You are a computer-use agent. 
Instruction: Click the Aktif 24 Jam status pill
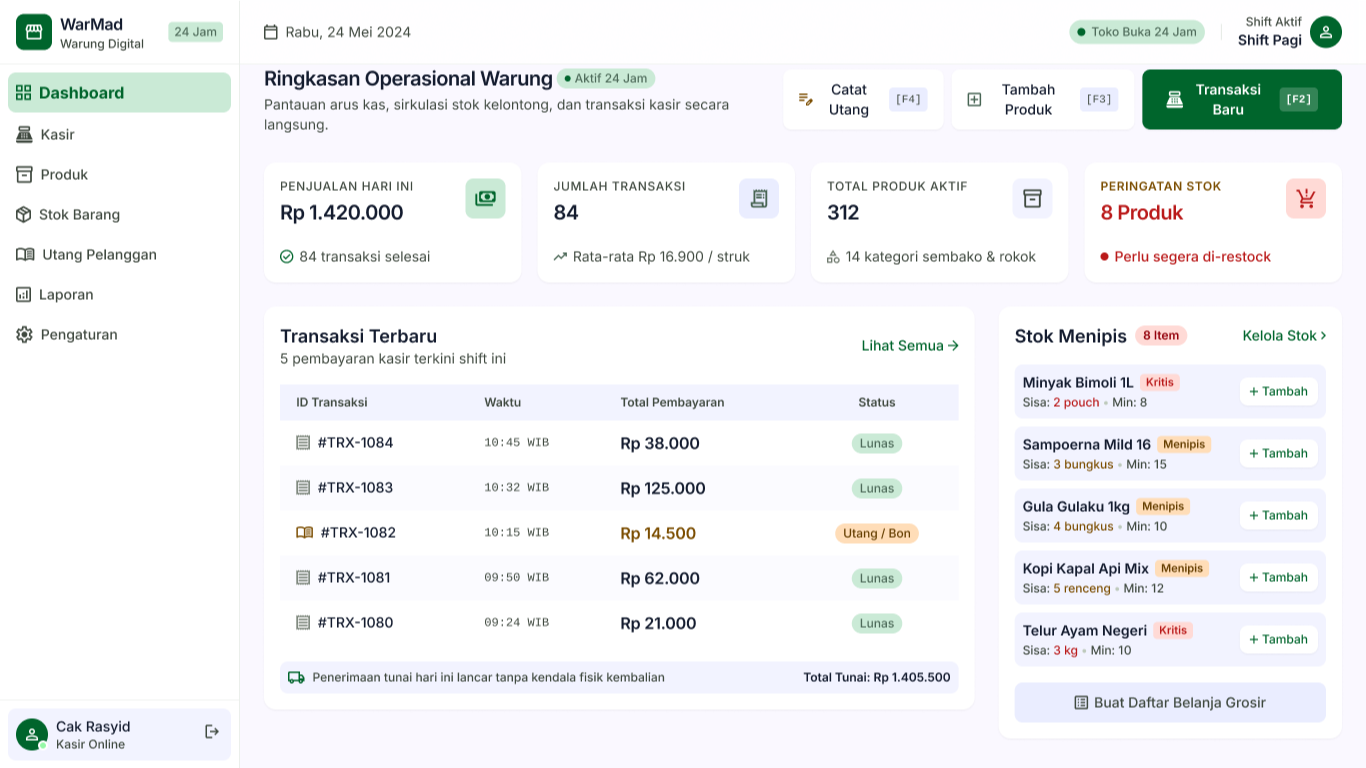(x=606, y=78)
